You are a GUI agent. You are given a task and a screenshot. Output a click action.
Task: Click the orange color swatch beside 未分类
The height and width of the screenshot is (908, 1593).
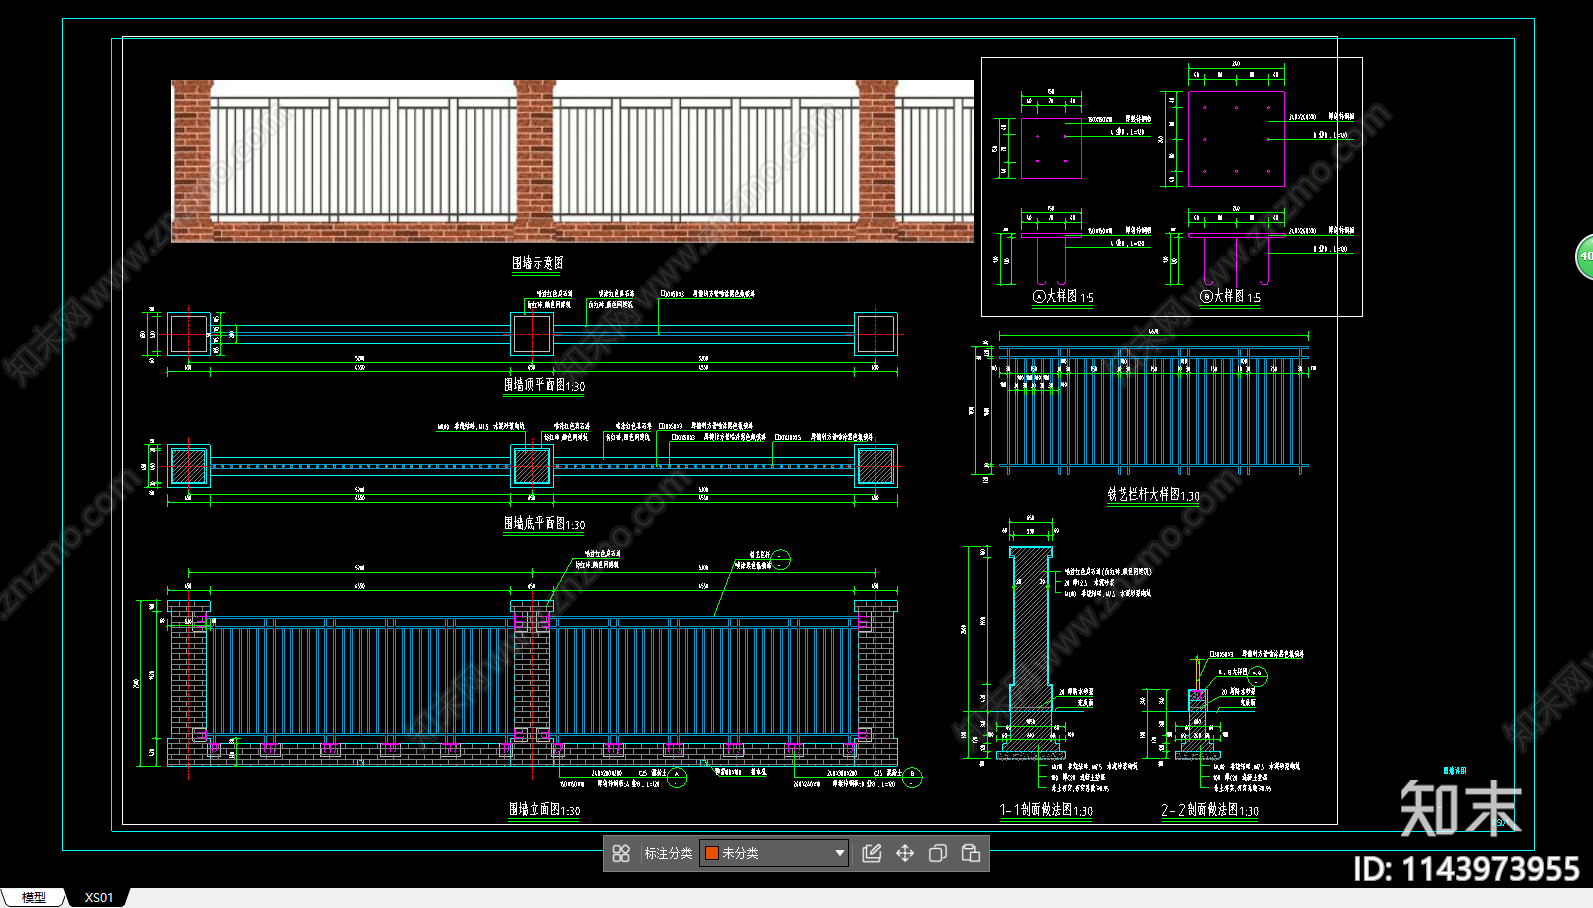[712, 853]
